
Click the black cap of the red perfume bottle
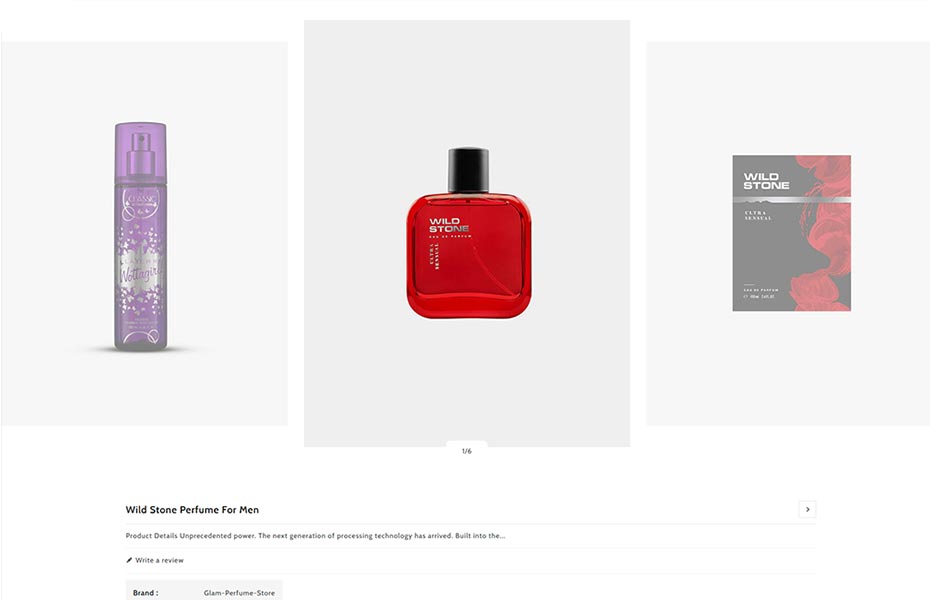pos(468,170)
